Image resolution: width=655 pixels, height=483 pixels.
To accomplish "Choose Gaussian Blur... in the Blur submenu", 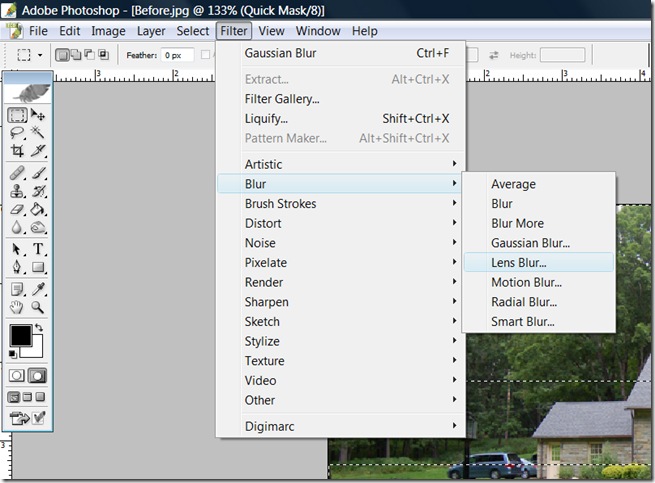I will click(x=538, y=243).
